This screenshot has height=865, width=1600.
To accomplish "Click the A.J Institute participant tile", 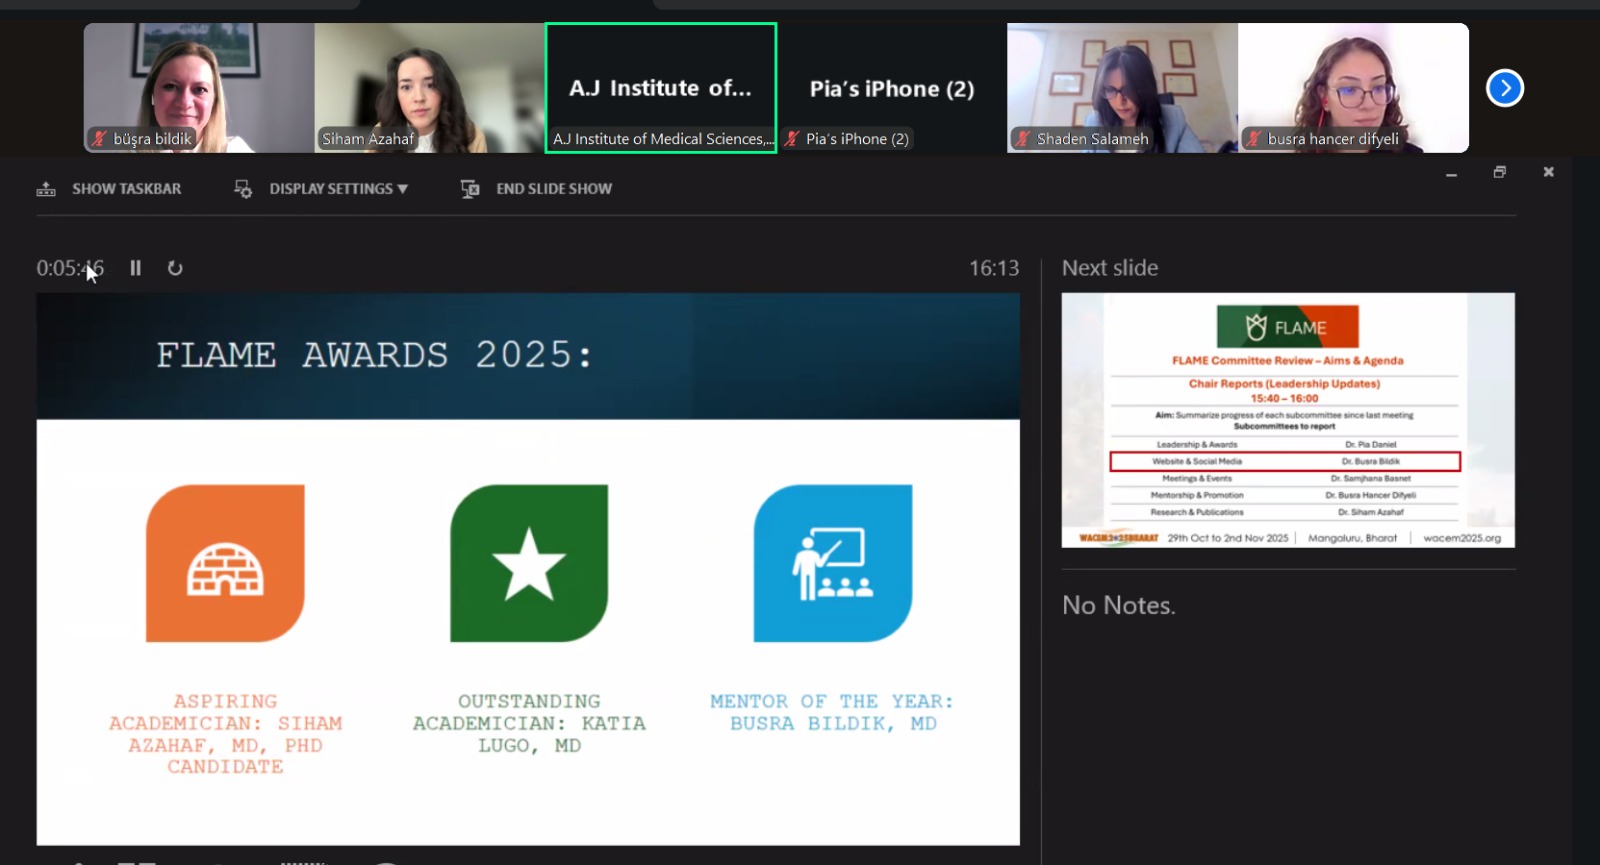I will tap(661, 88).
